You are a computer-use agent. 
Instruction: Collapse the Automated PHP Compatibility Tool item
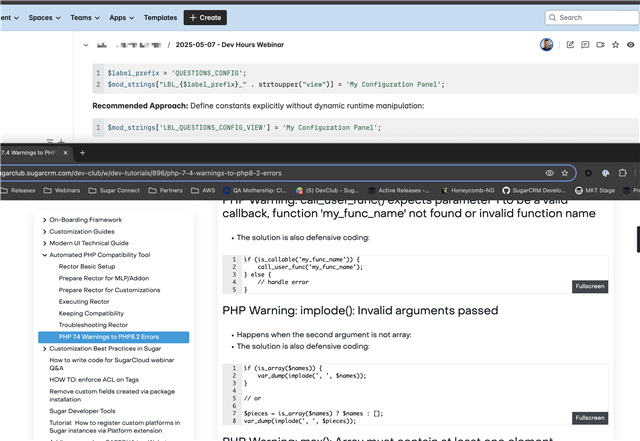(44, 255)
